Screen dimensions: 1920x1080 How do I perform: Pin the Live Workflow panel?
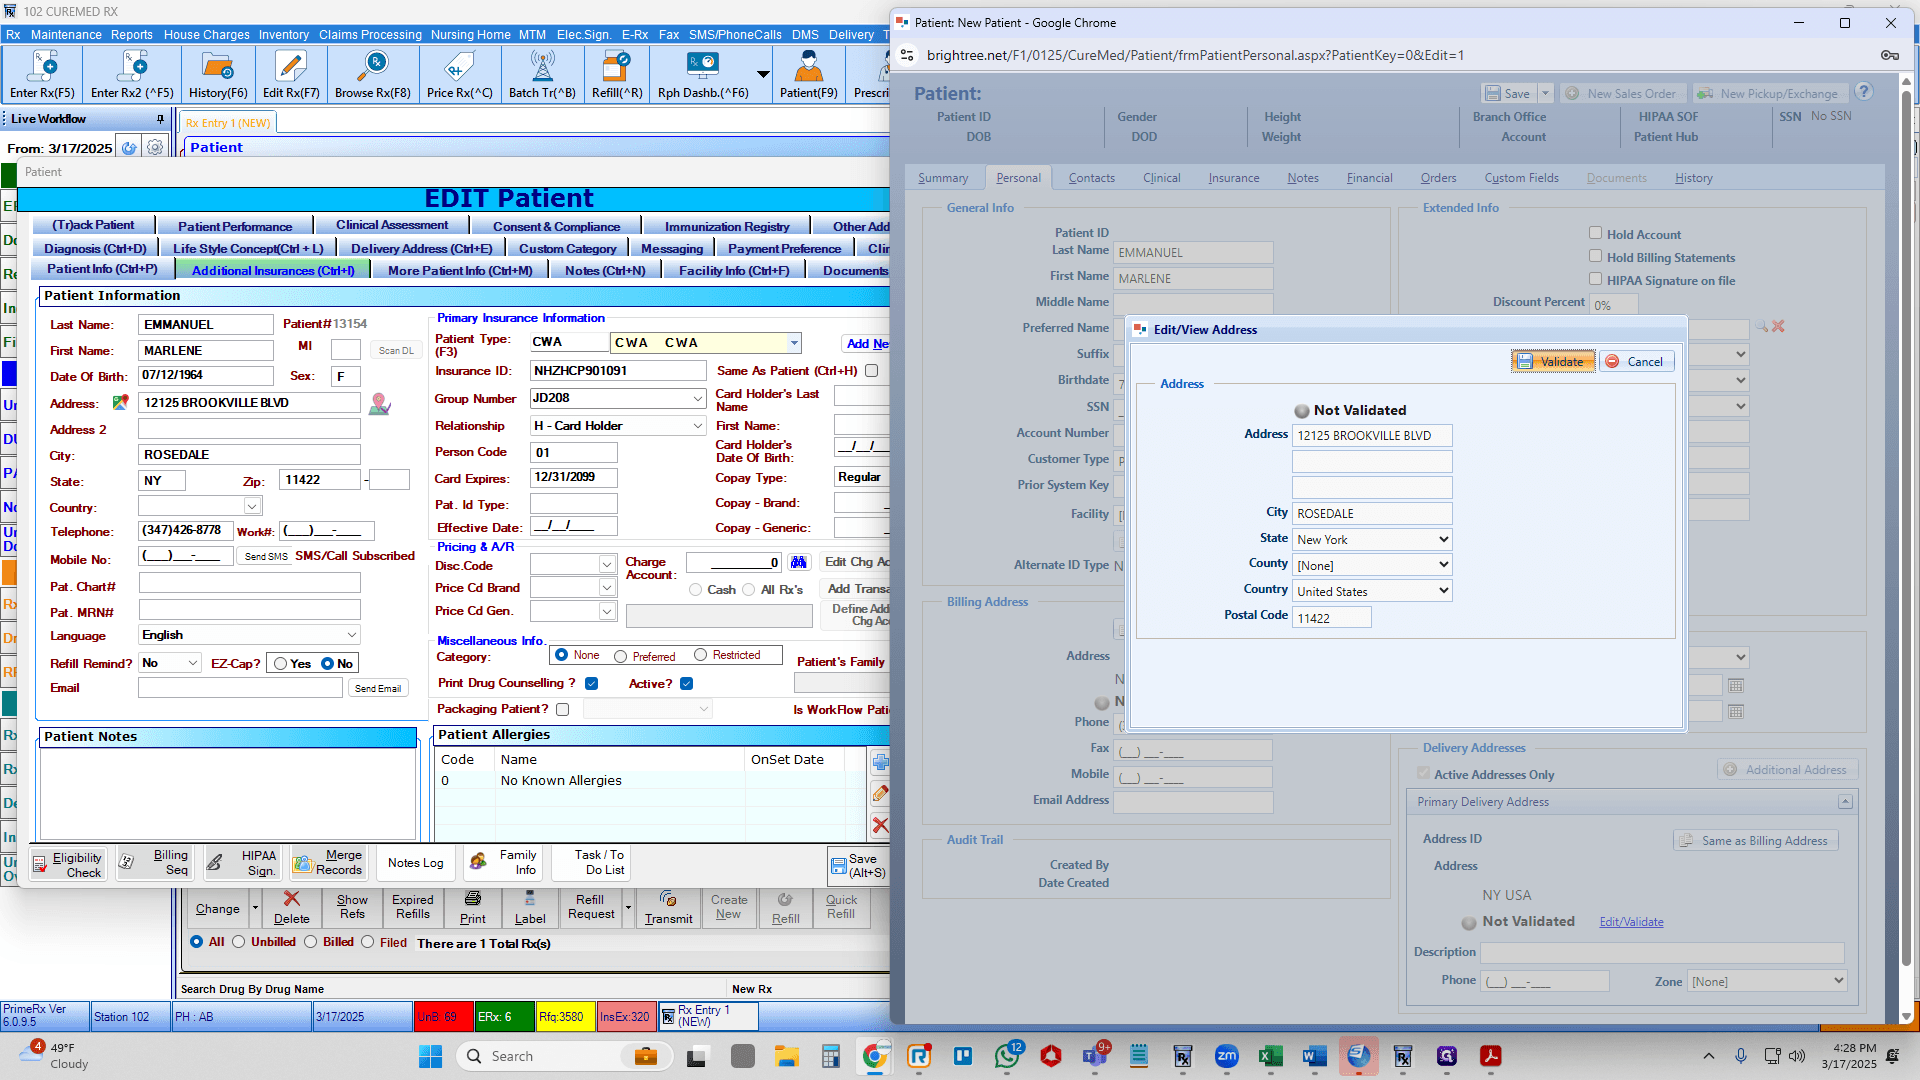click(x=160, y=119)
